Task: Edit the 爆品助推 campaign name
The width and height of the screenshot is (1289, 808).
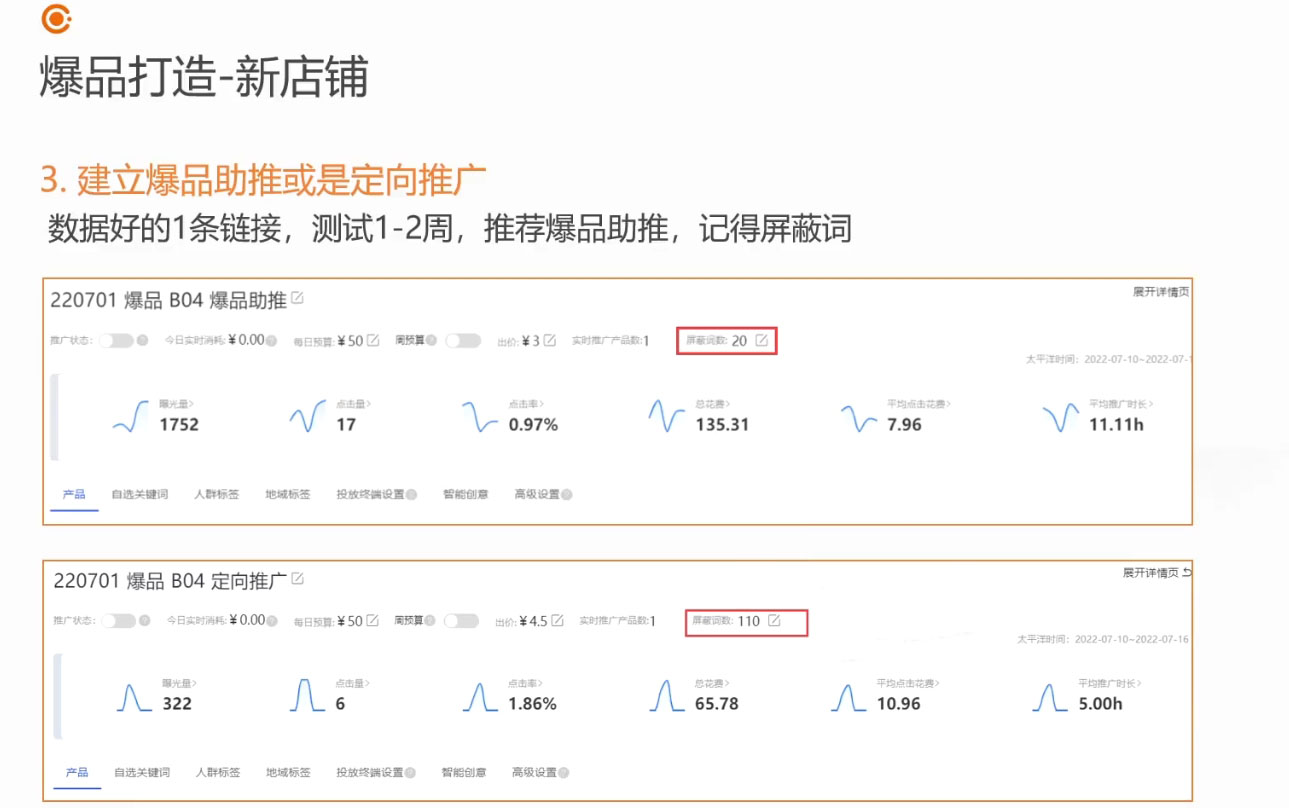Action: (297, 299)
